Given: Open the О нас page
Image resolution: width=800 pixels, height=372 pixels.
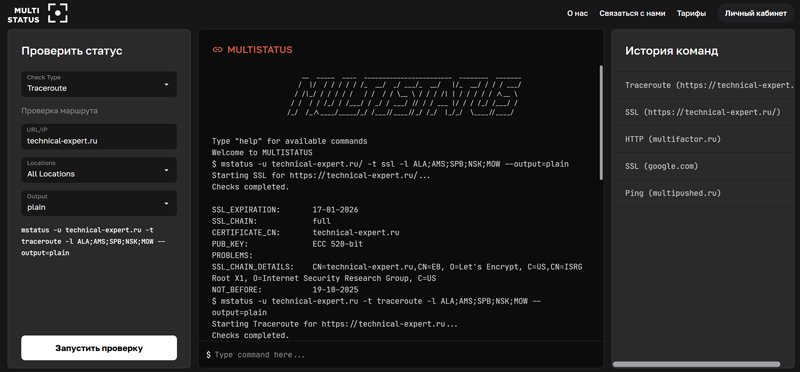Looking at the screenshot, I should coord(578,14).
